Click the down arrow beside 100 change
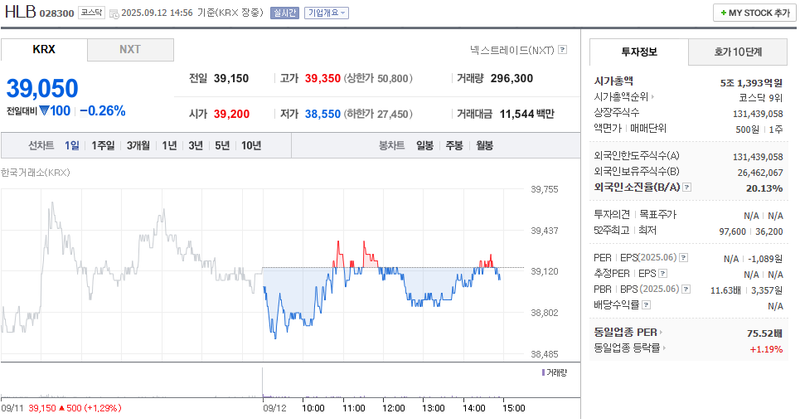800x419 pixels. pyautogui.click(x=44, y=110)
